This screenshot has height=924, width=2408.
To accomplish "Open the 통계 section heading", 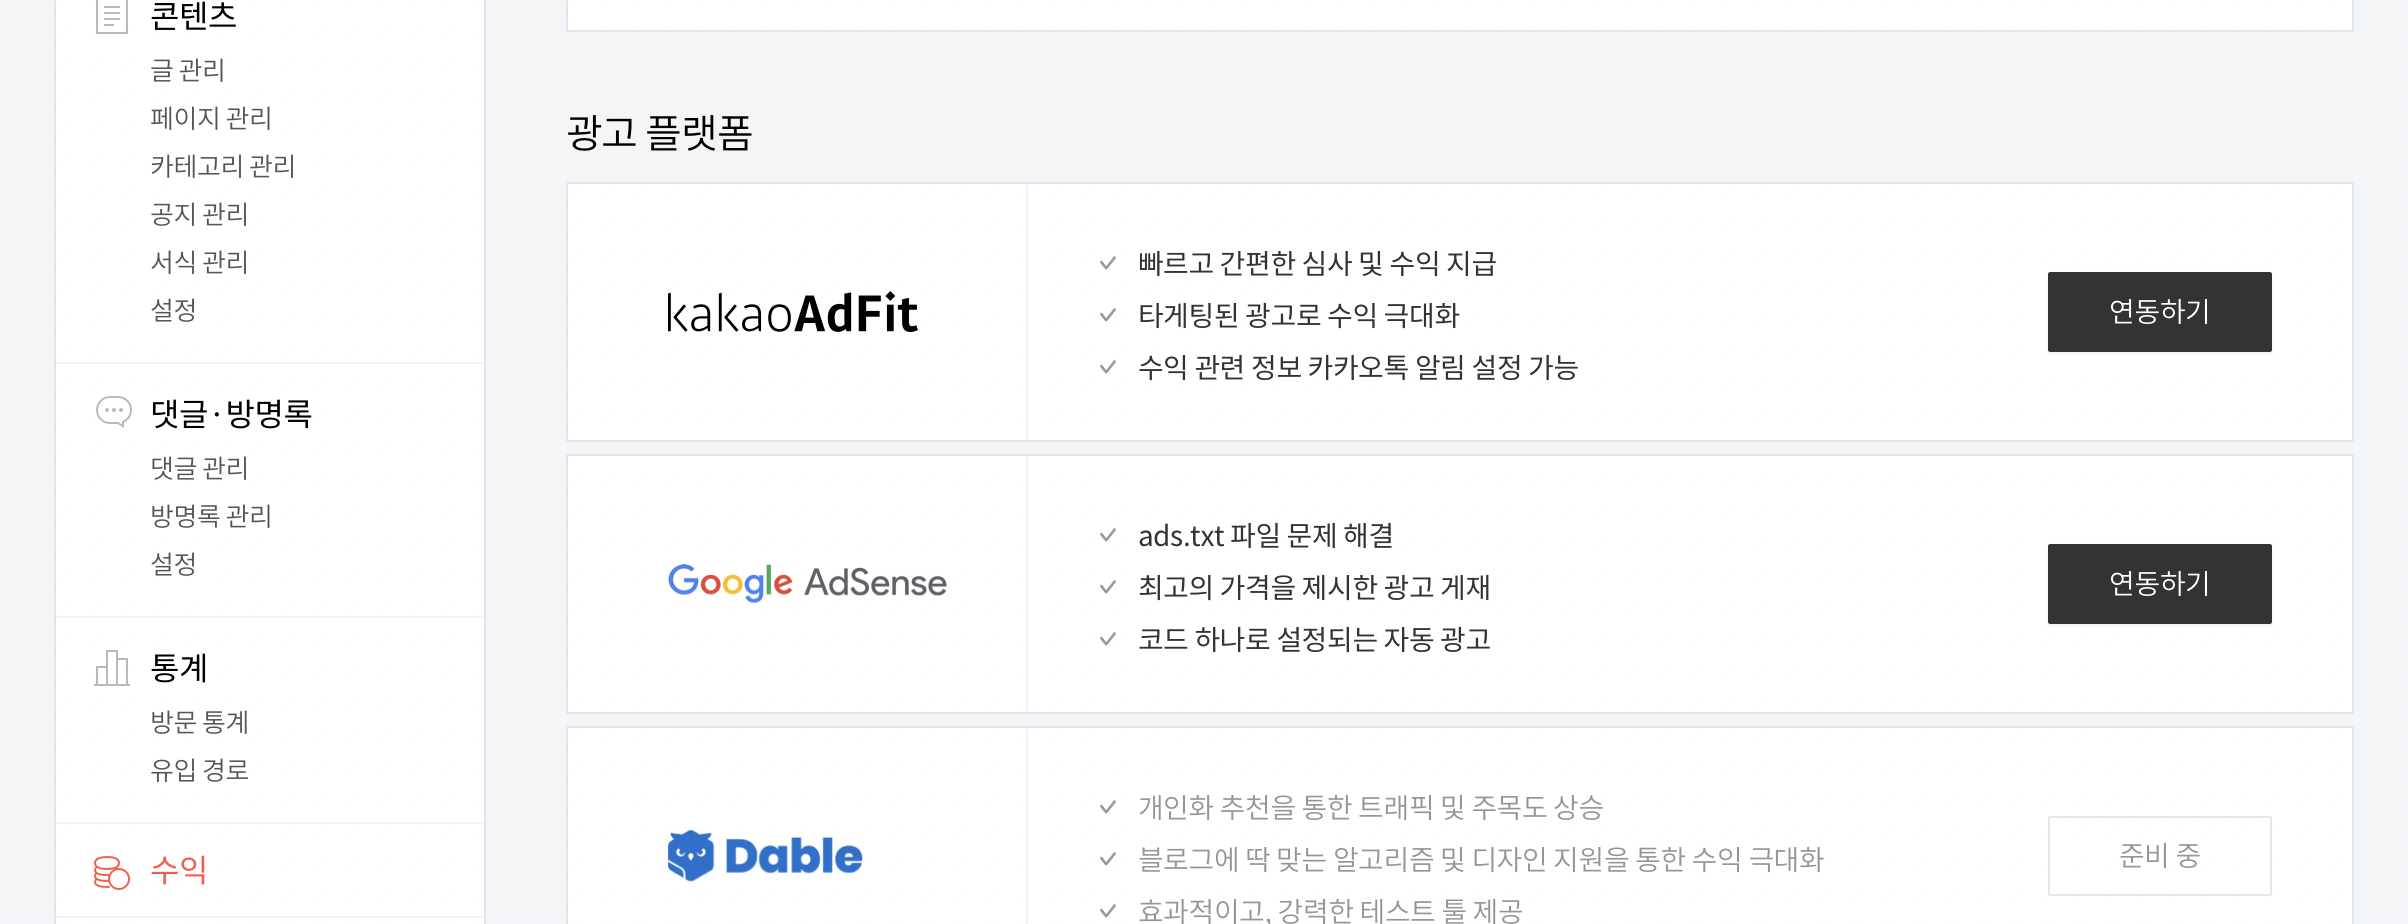I will point(179,667).
